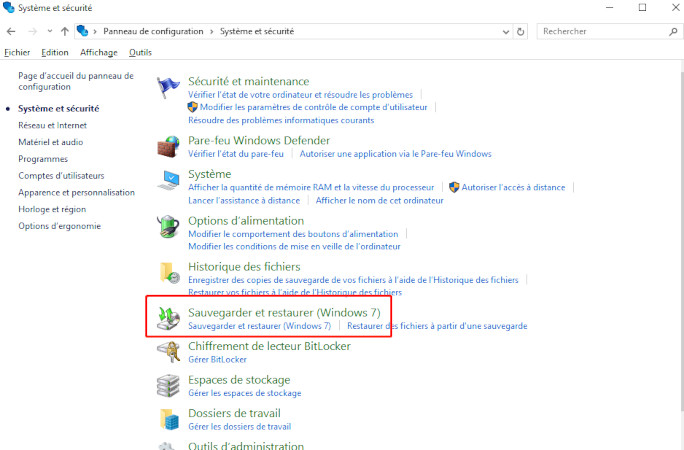
Task: Select Système et sécurité in the sidebar
Action: (58, 109)
